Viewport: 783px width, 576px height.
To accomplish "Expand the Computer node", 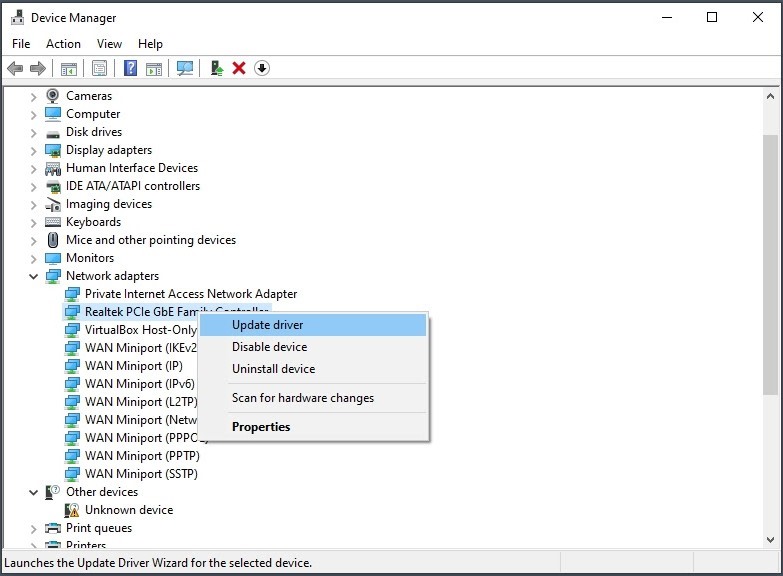I will tap(33, 114).
